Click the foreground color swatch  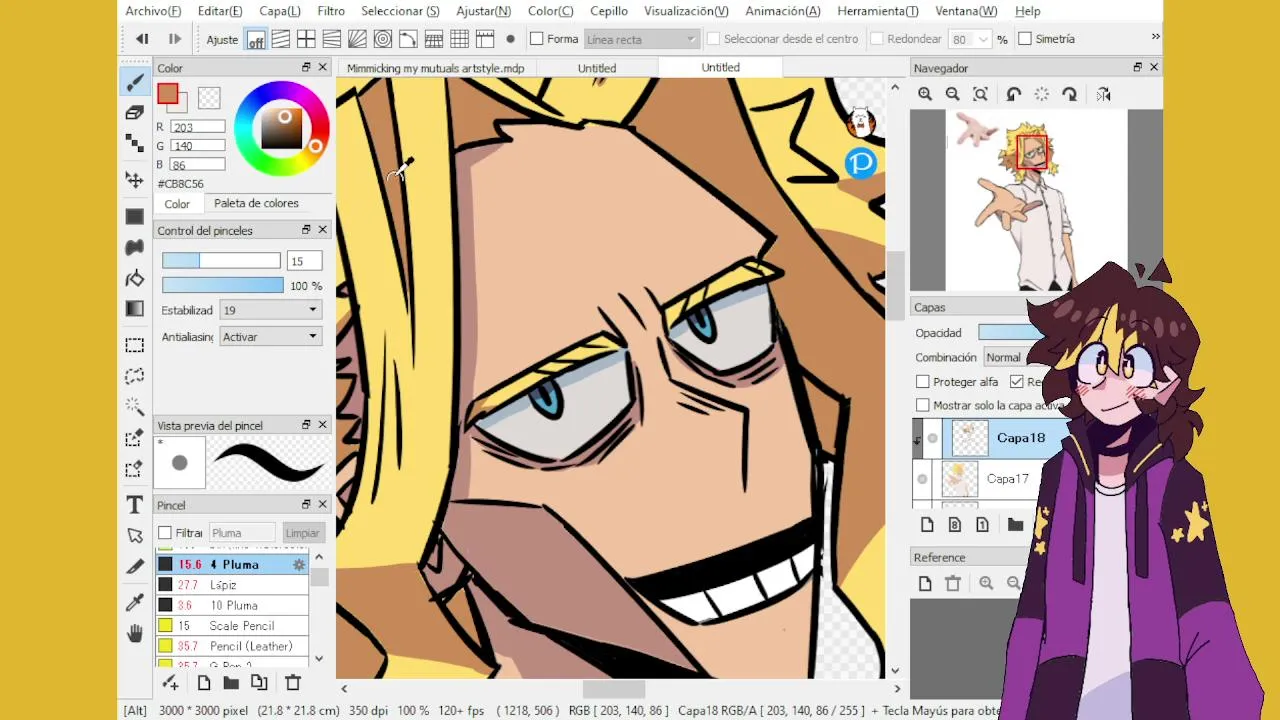coord(167,94)
